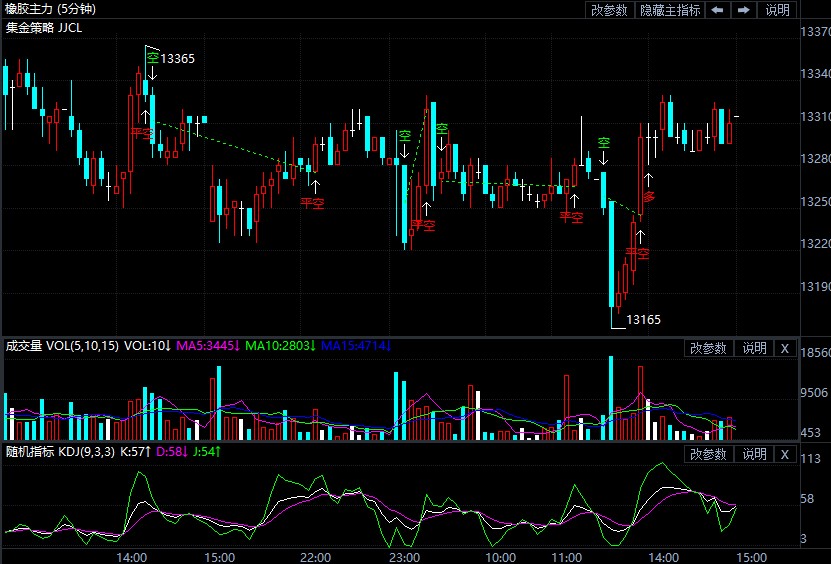Close the KDJ indicator panel
This screenshot has height=564, width=831.
[785, 454]
